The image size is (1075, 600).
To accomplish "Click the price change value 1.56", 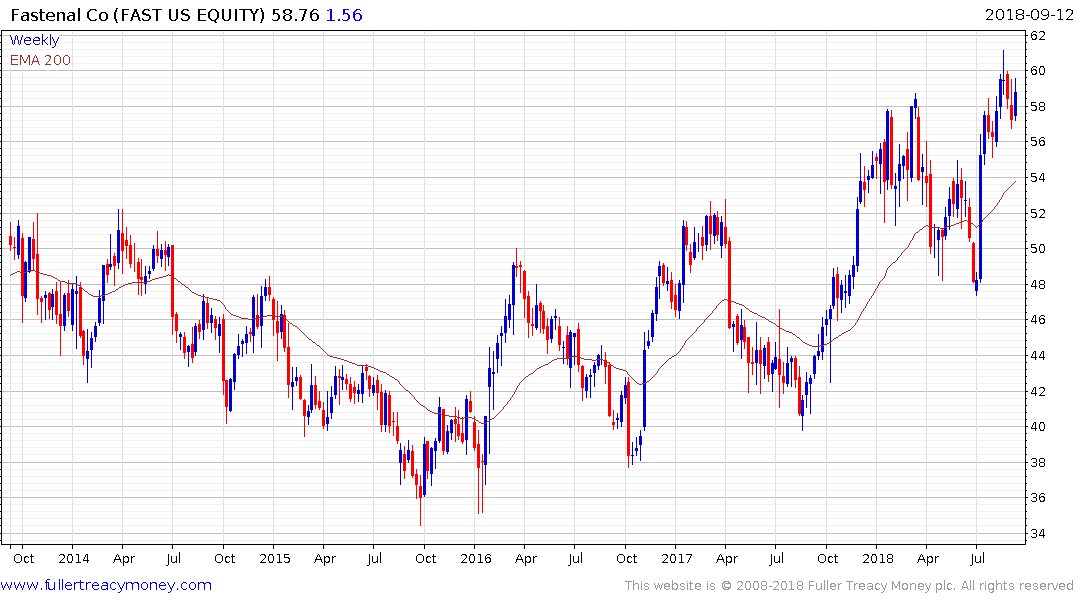I will 344,15.
